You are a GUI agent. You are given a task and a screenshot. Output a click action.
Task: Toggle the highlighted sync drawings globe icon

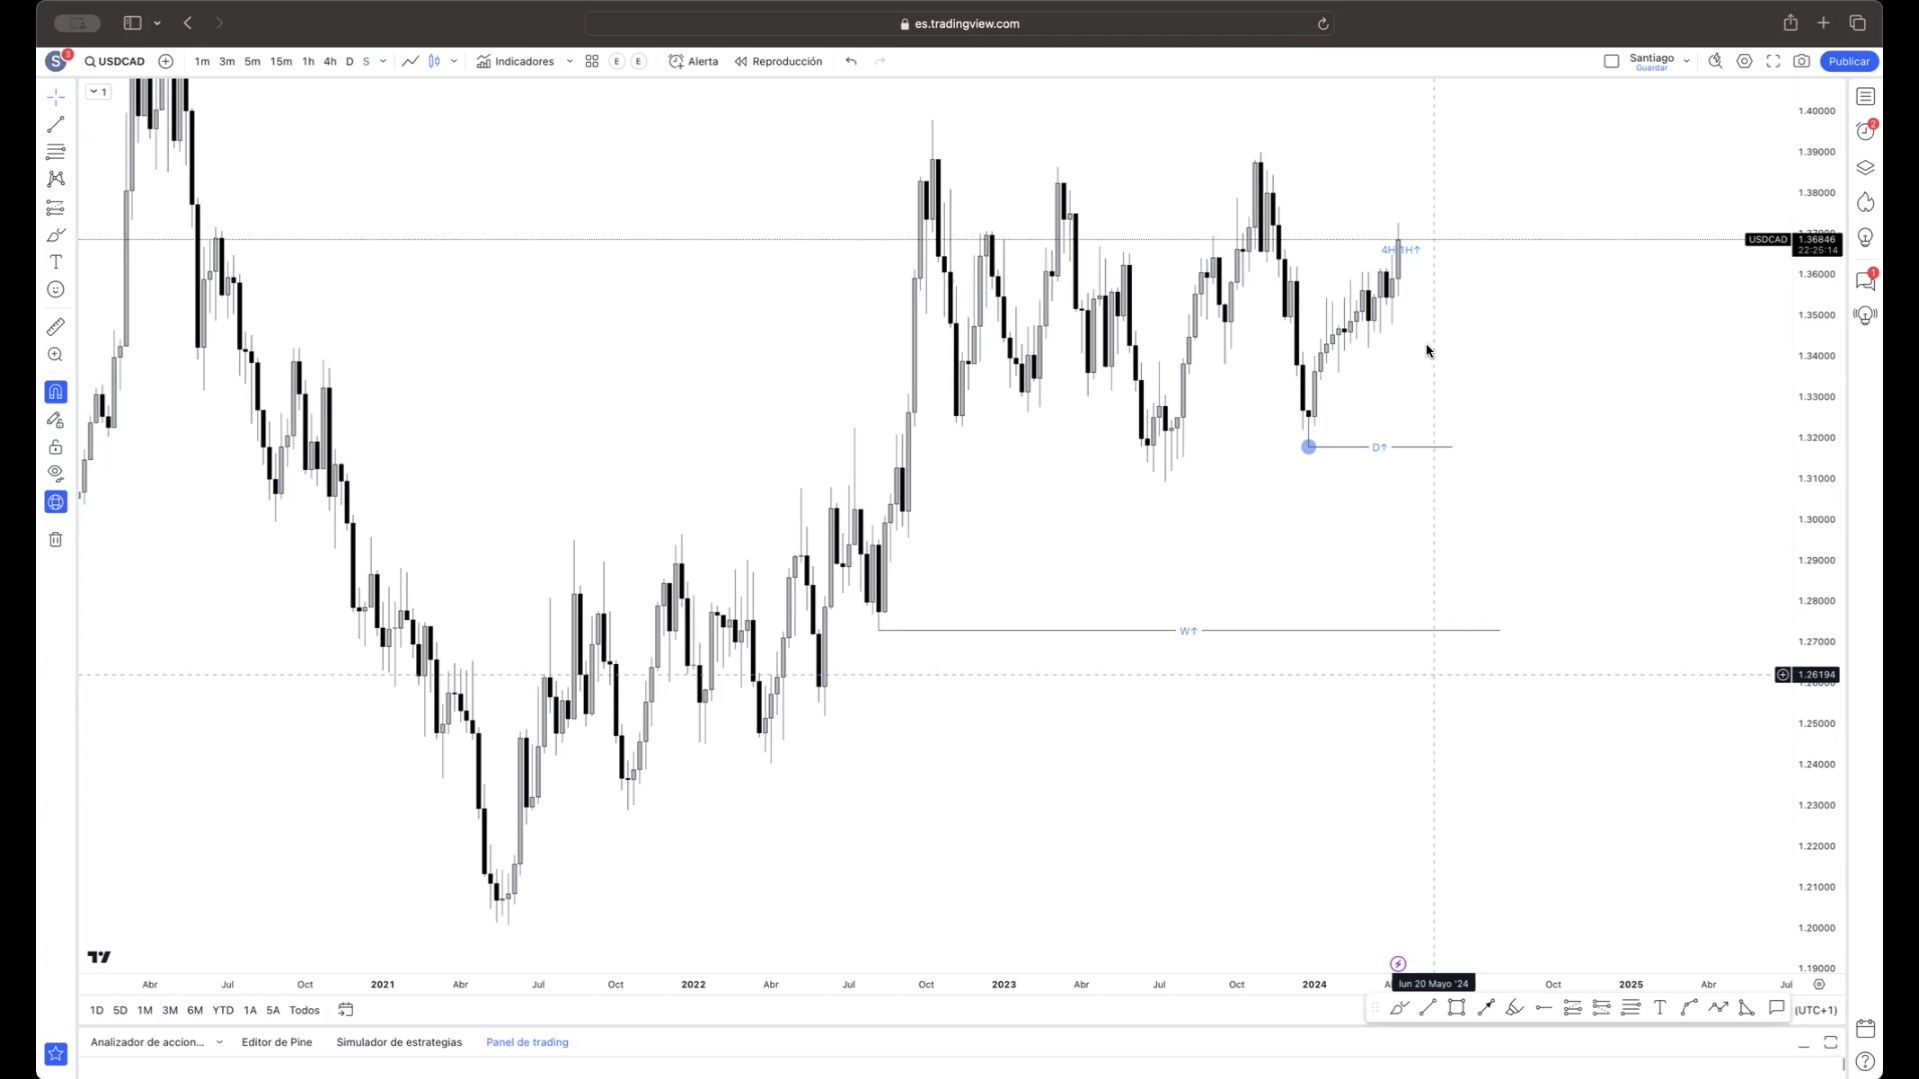coord(56,502)
